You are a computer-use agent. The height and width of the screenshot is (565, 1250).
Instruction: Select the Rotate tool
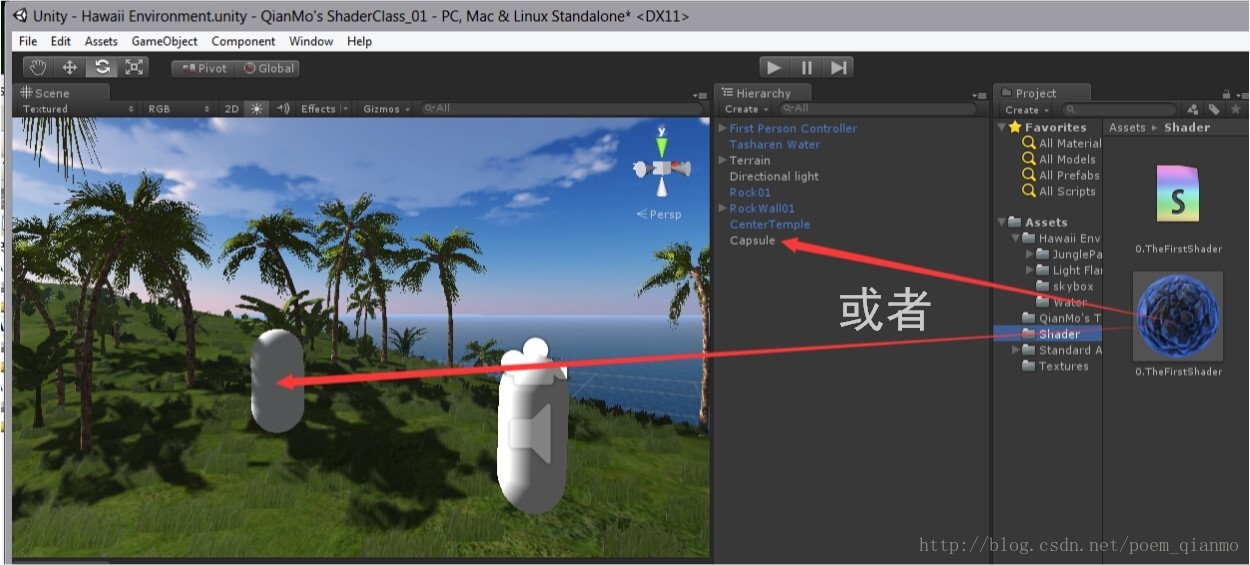[x=102, y=67]
